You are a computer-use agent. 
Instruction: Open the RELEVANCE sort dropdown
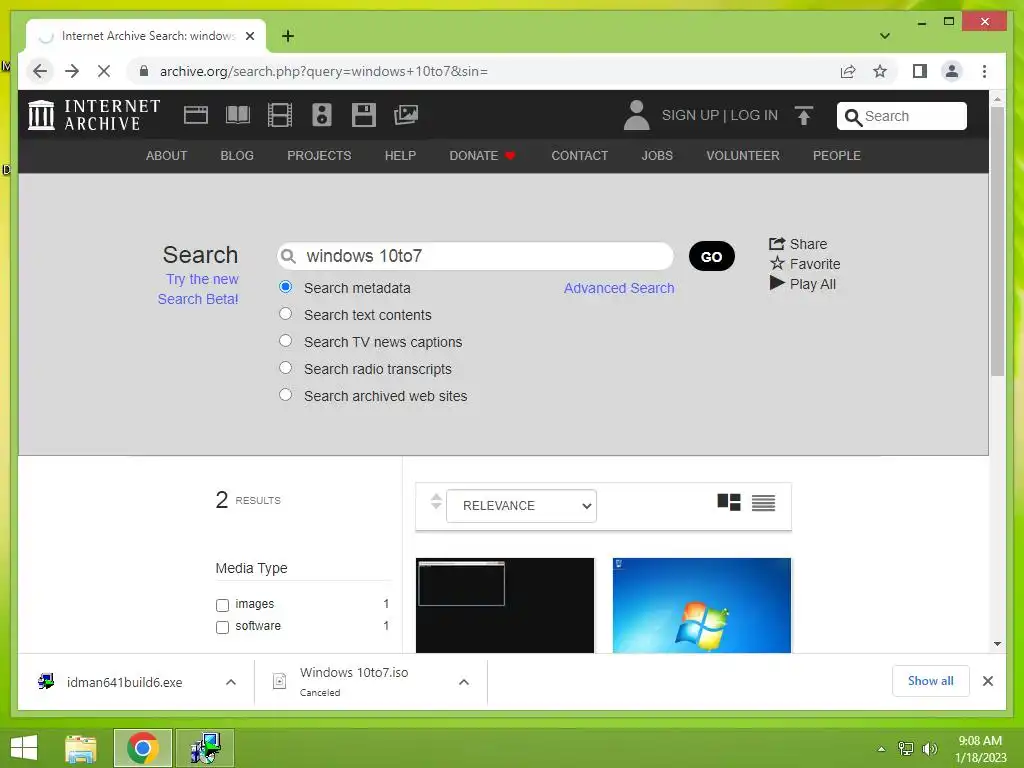[521, 505]
